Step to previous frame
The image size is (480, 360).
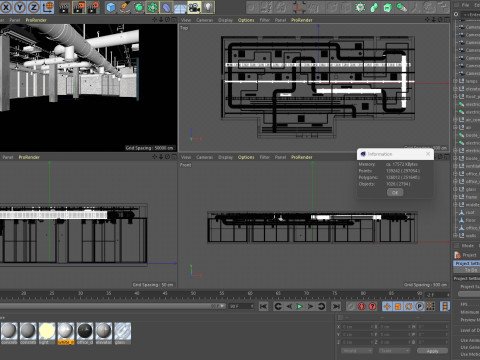click(289, 306)
